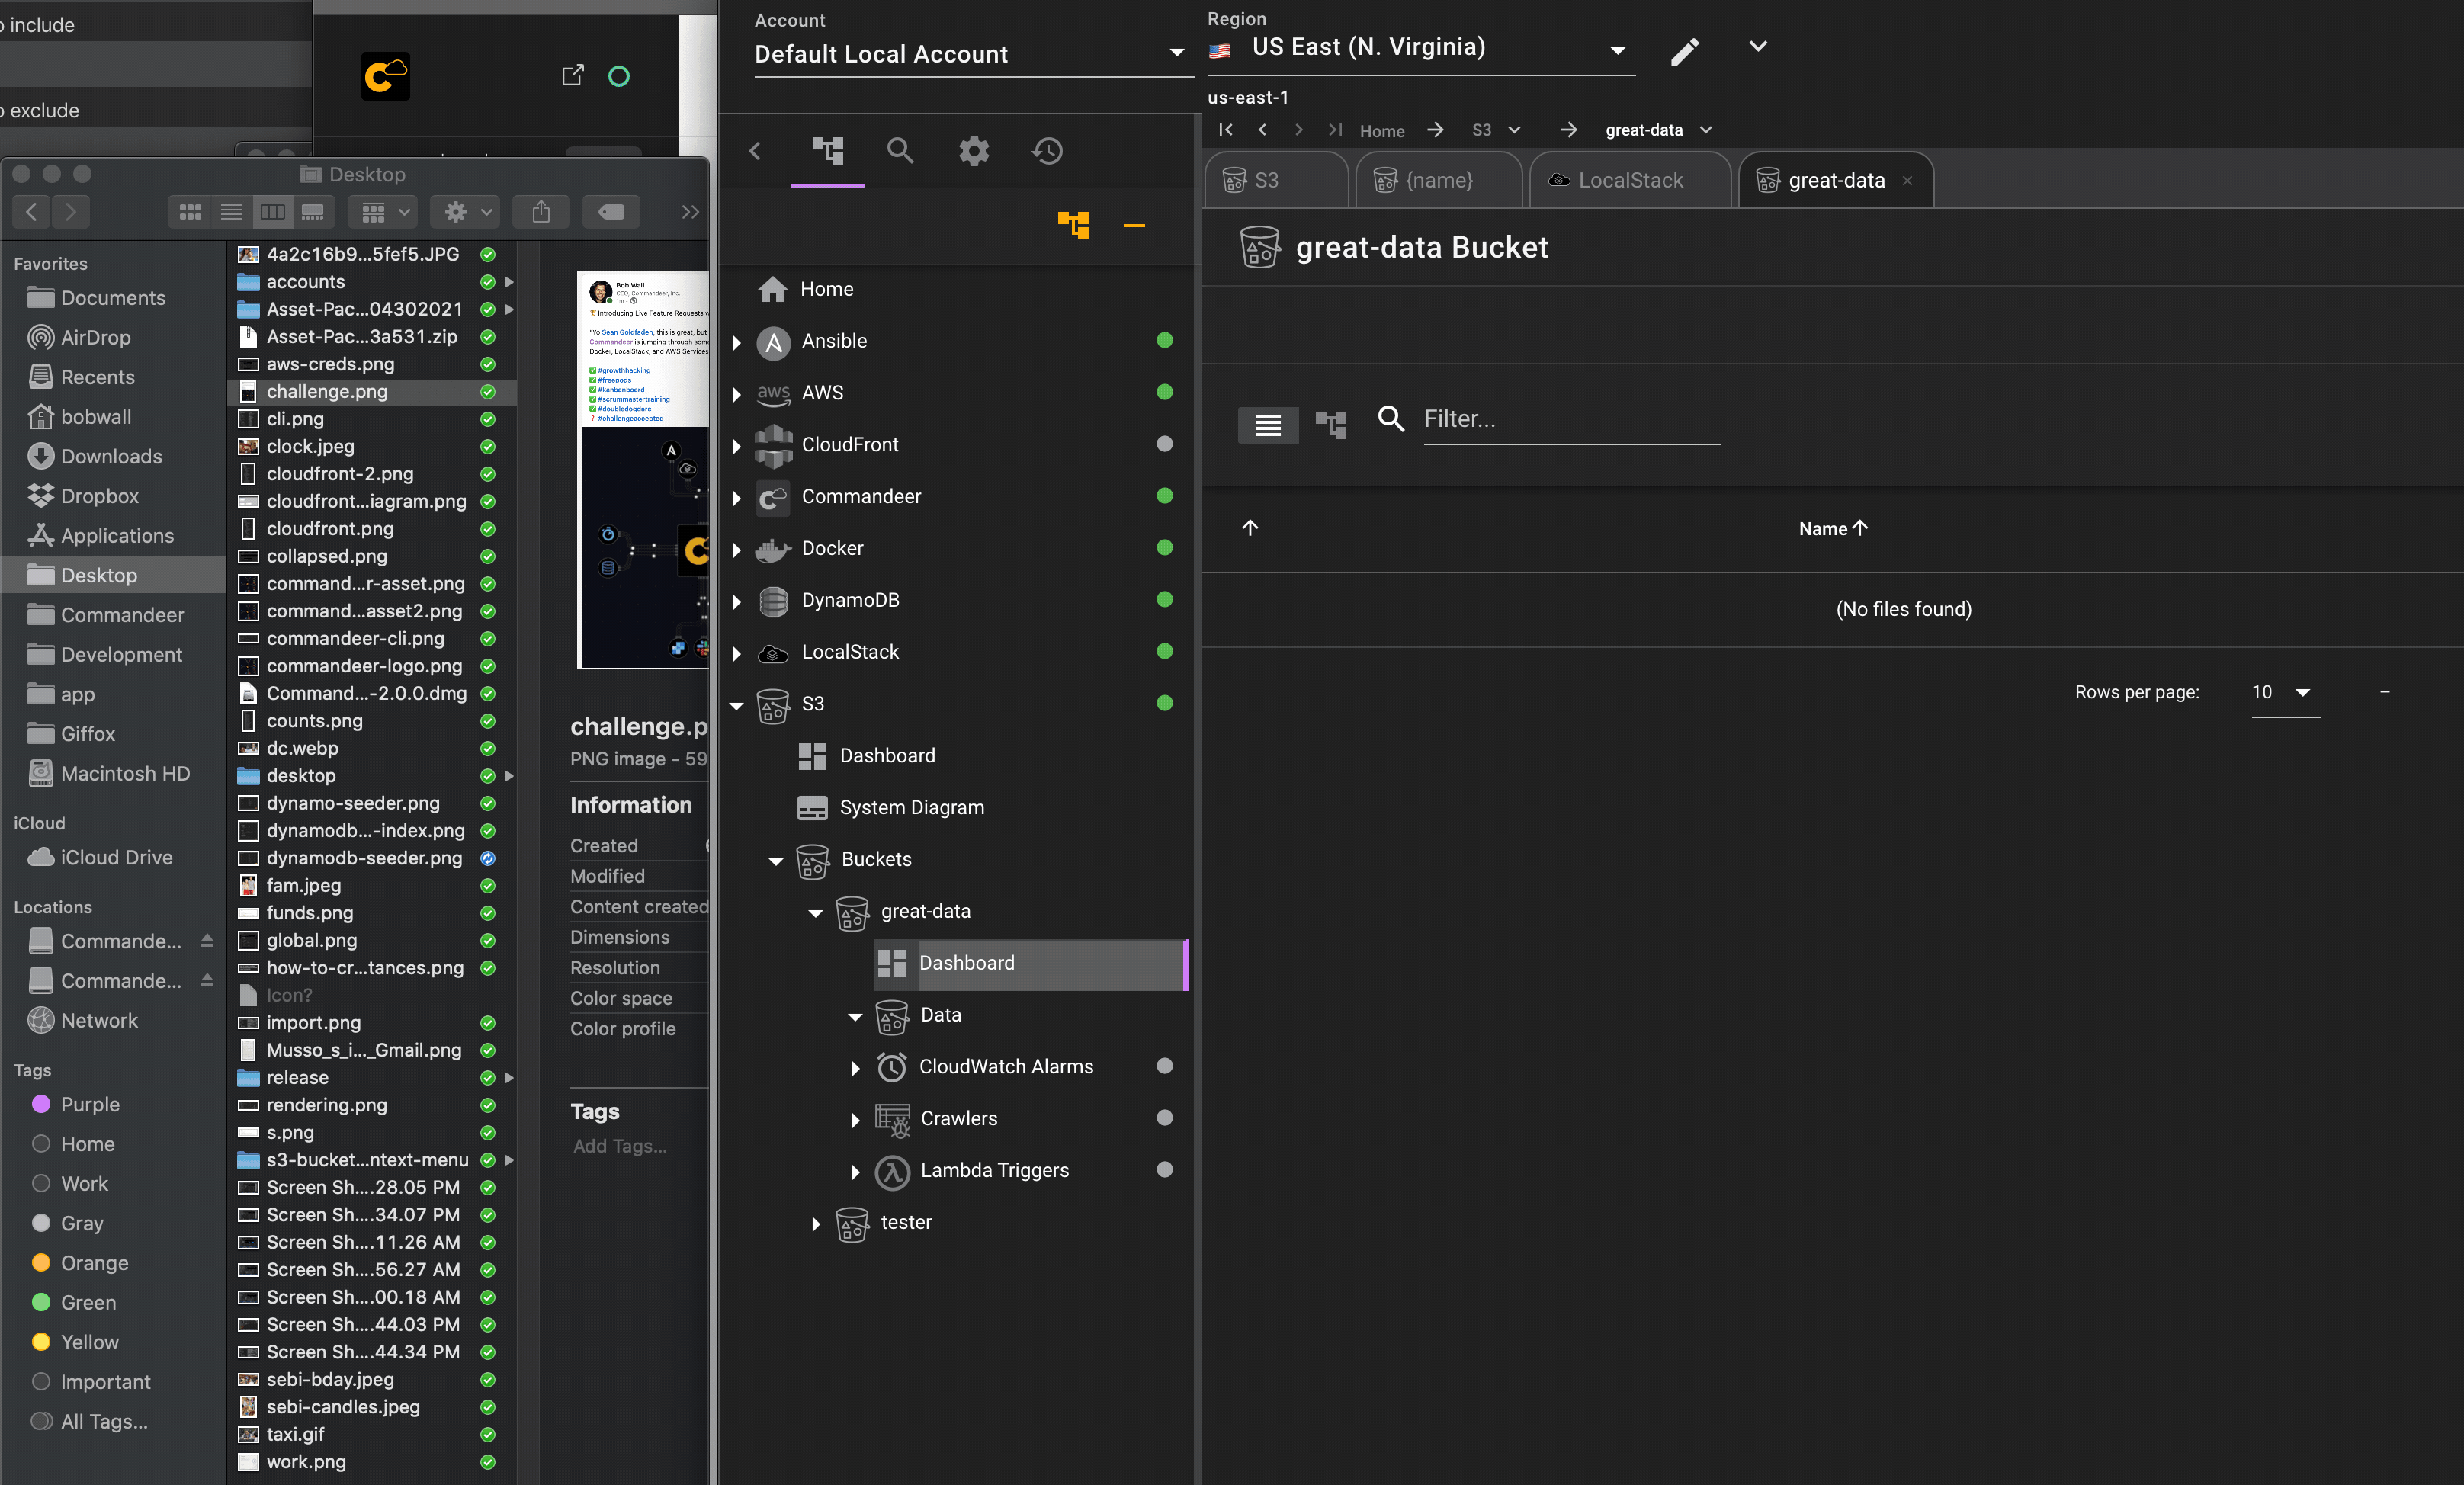Open Finder action gear menu
This screenshot has height=1485, width=2464.
(x=466, y=211)
